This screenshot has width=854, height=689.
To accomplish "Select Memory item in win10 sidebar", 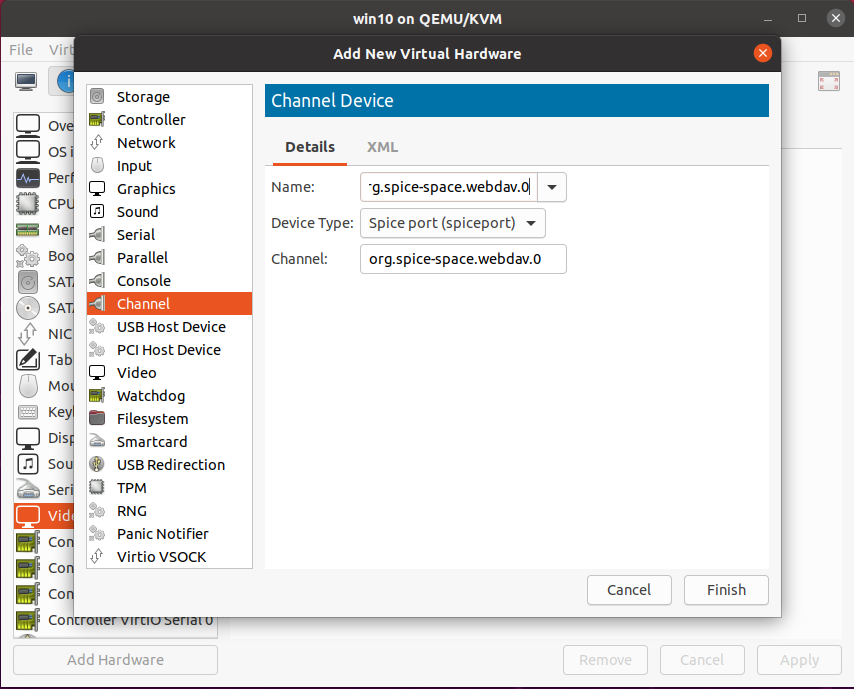I will click(44, 230).
